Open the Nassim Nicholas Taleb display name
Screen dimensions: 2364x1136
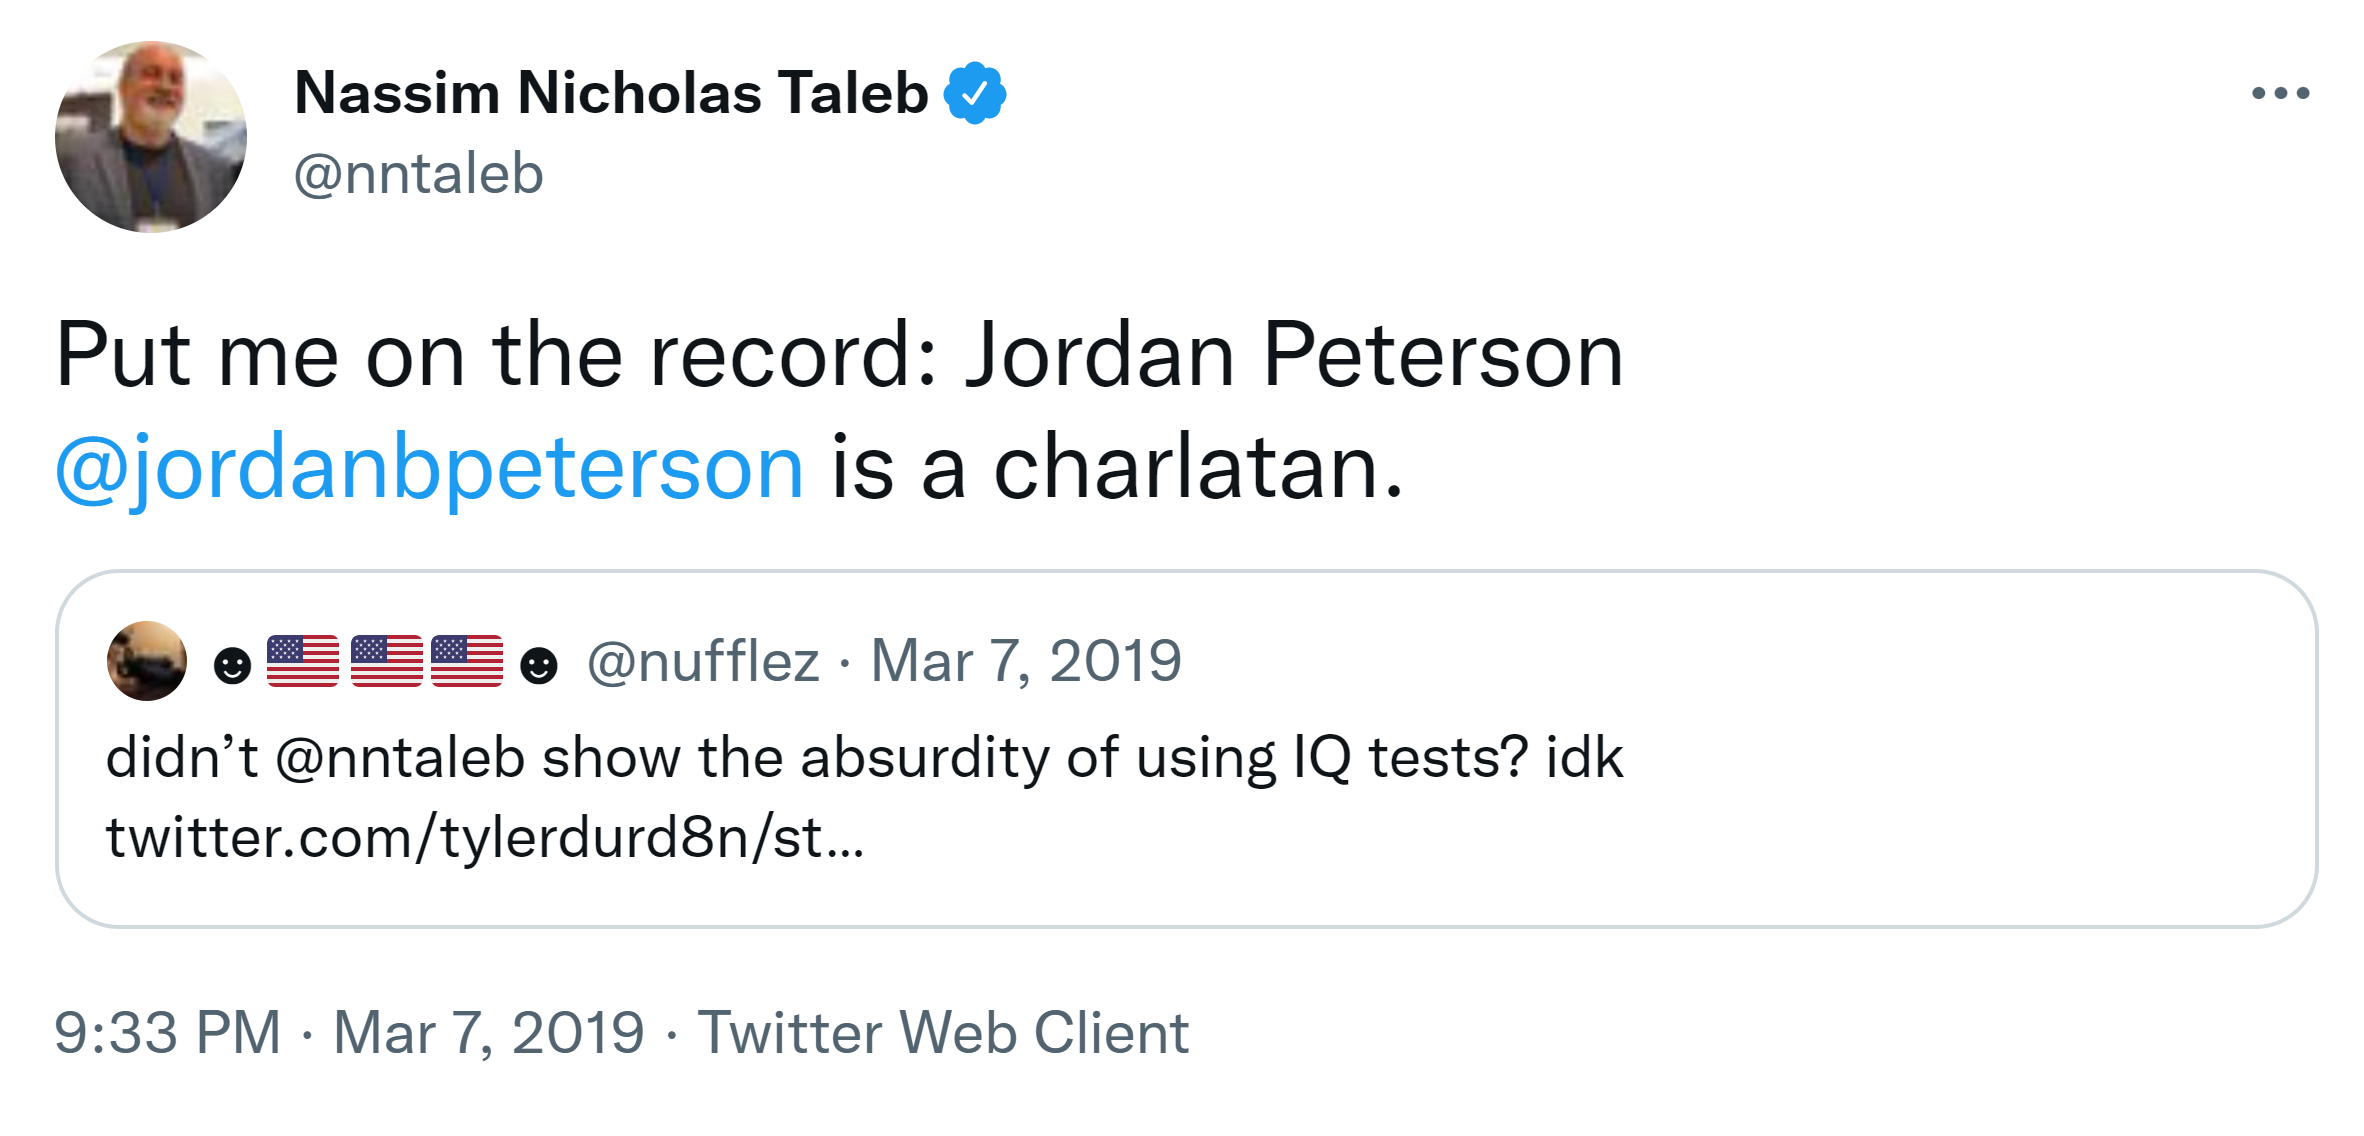(610, 93)
